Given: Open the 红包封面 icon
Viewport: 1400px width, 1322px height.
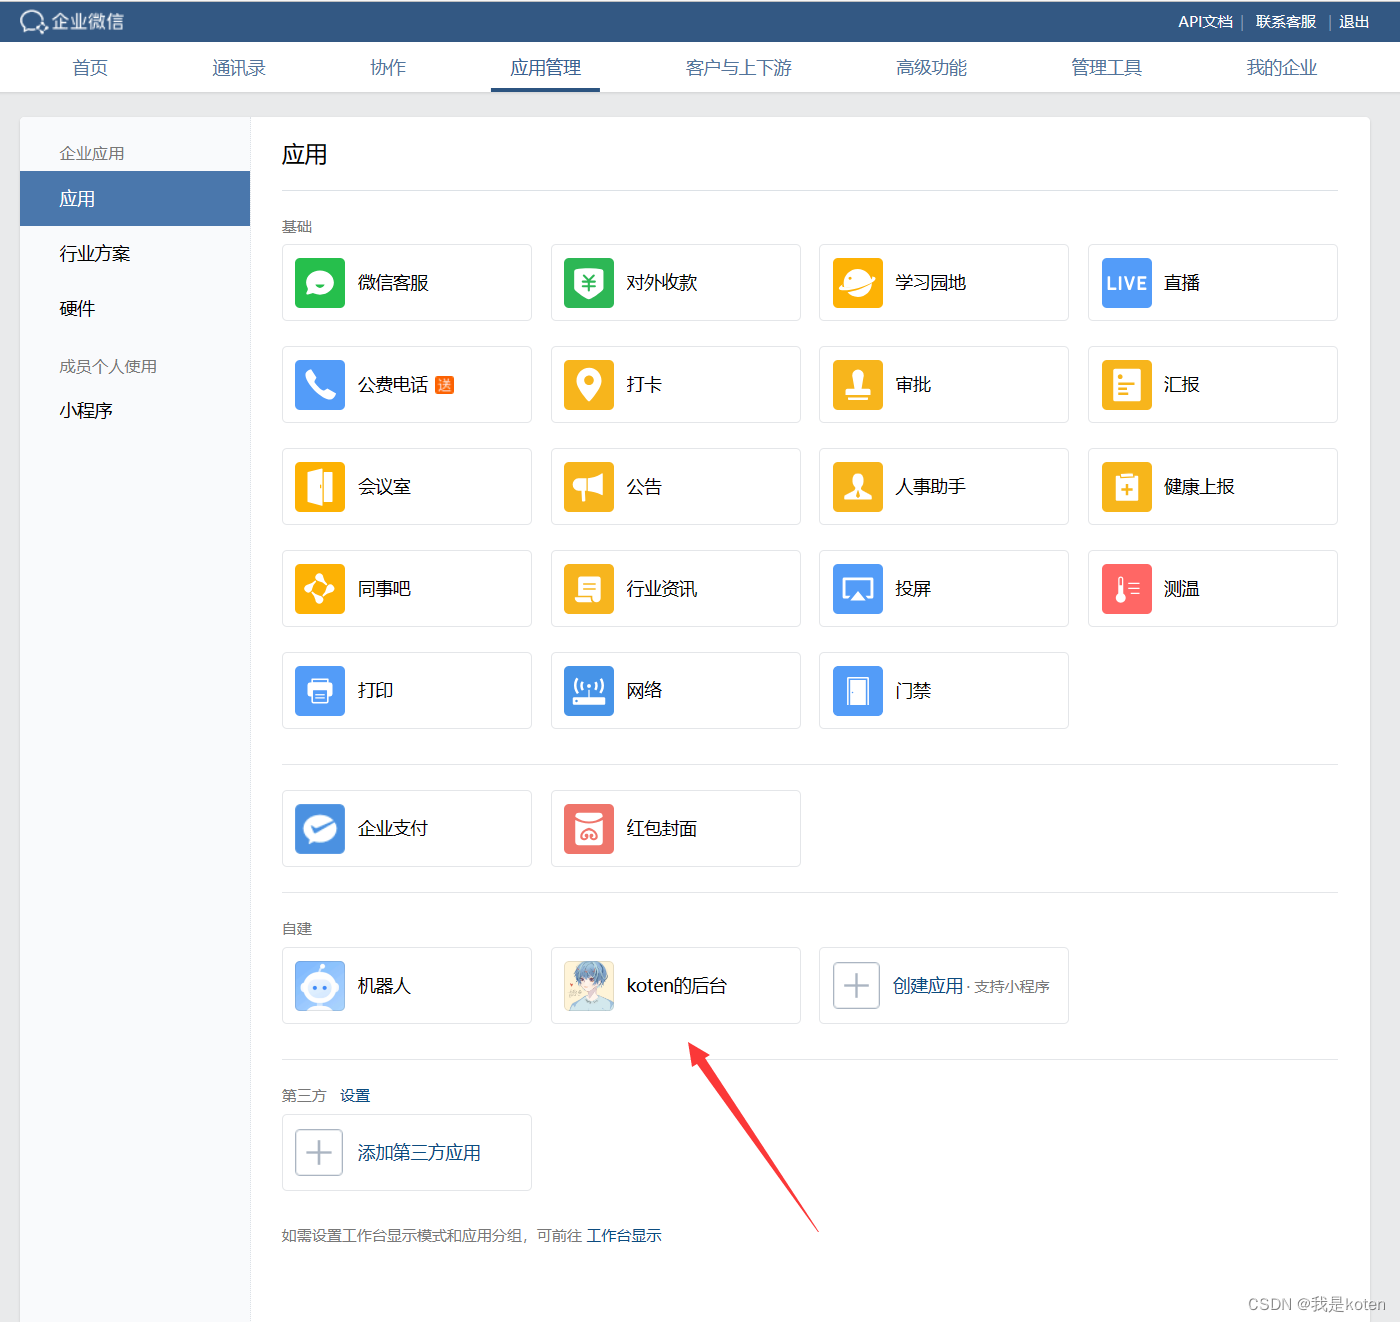Looking at the screenshot, I should point(589,829).
